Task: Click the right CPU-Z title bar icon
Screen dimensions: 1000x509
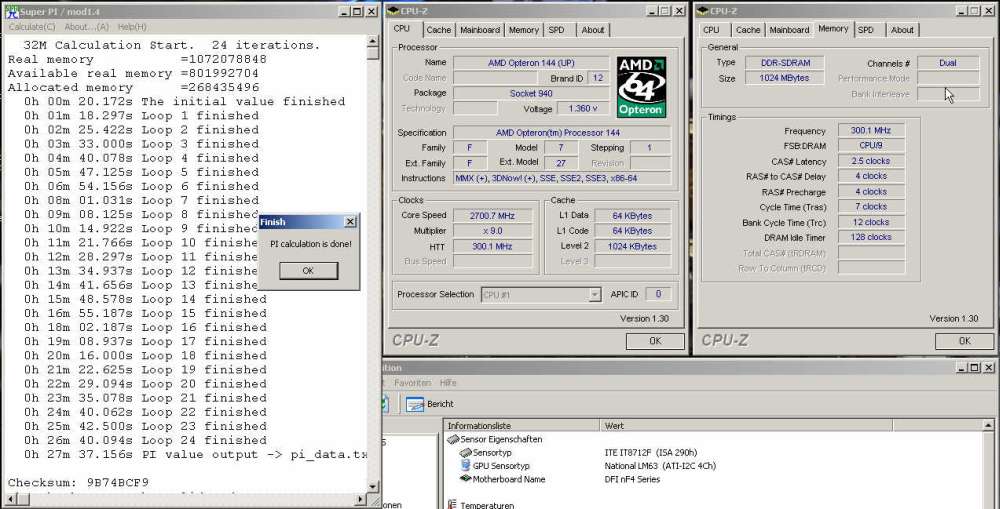Action: click(702, 11)
